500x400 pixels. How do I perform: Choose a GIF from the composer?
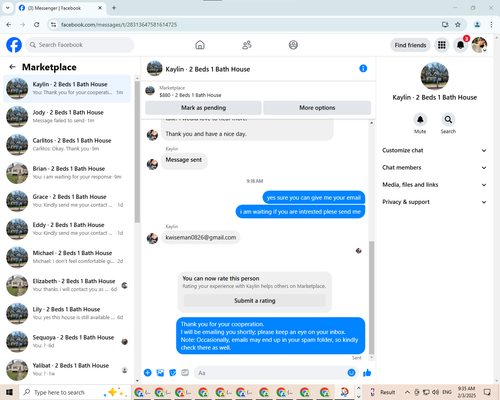coord(185,373)
